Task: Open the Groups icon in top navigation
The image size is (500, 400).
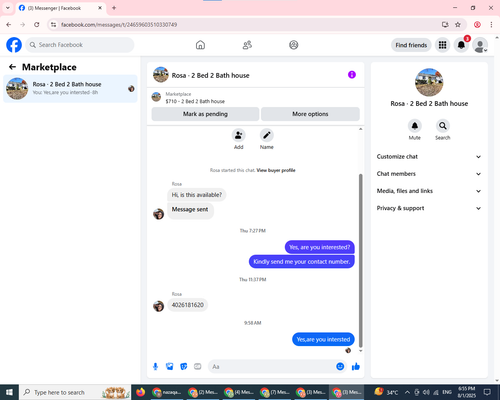Action: 294,45
